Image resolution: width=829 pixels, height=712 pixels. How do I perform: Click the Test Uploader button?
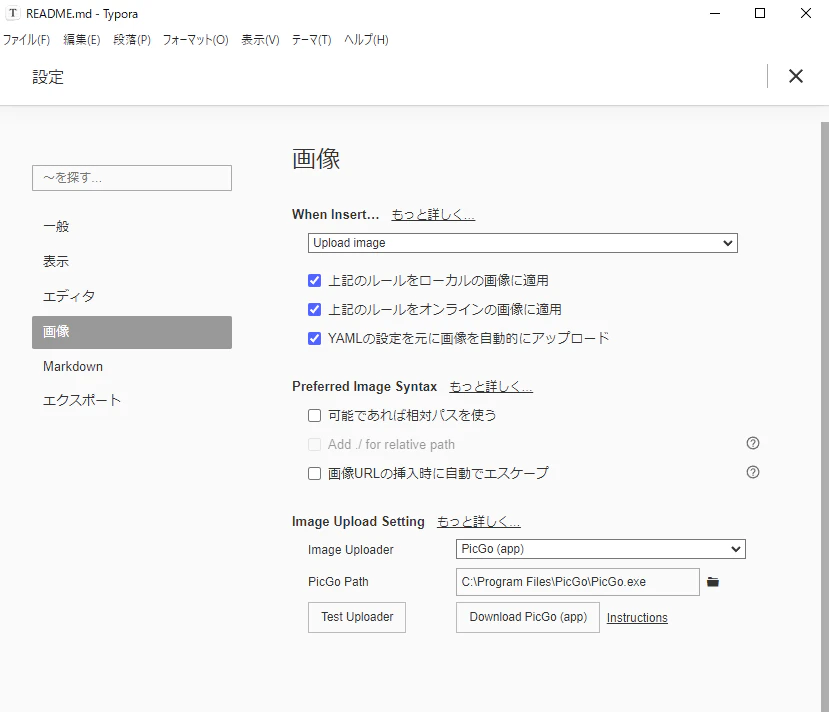pos(357,617)
